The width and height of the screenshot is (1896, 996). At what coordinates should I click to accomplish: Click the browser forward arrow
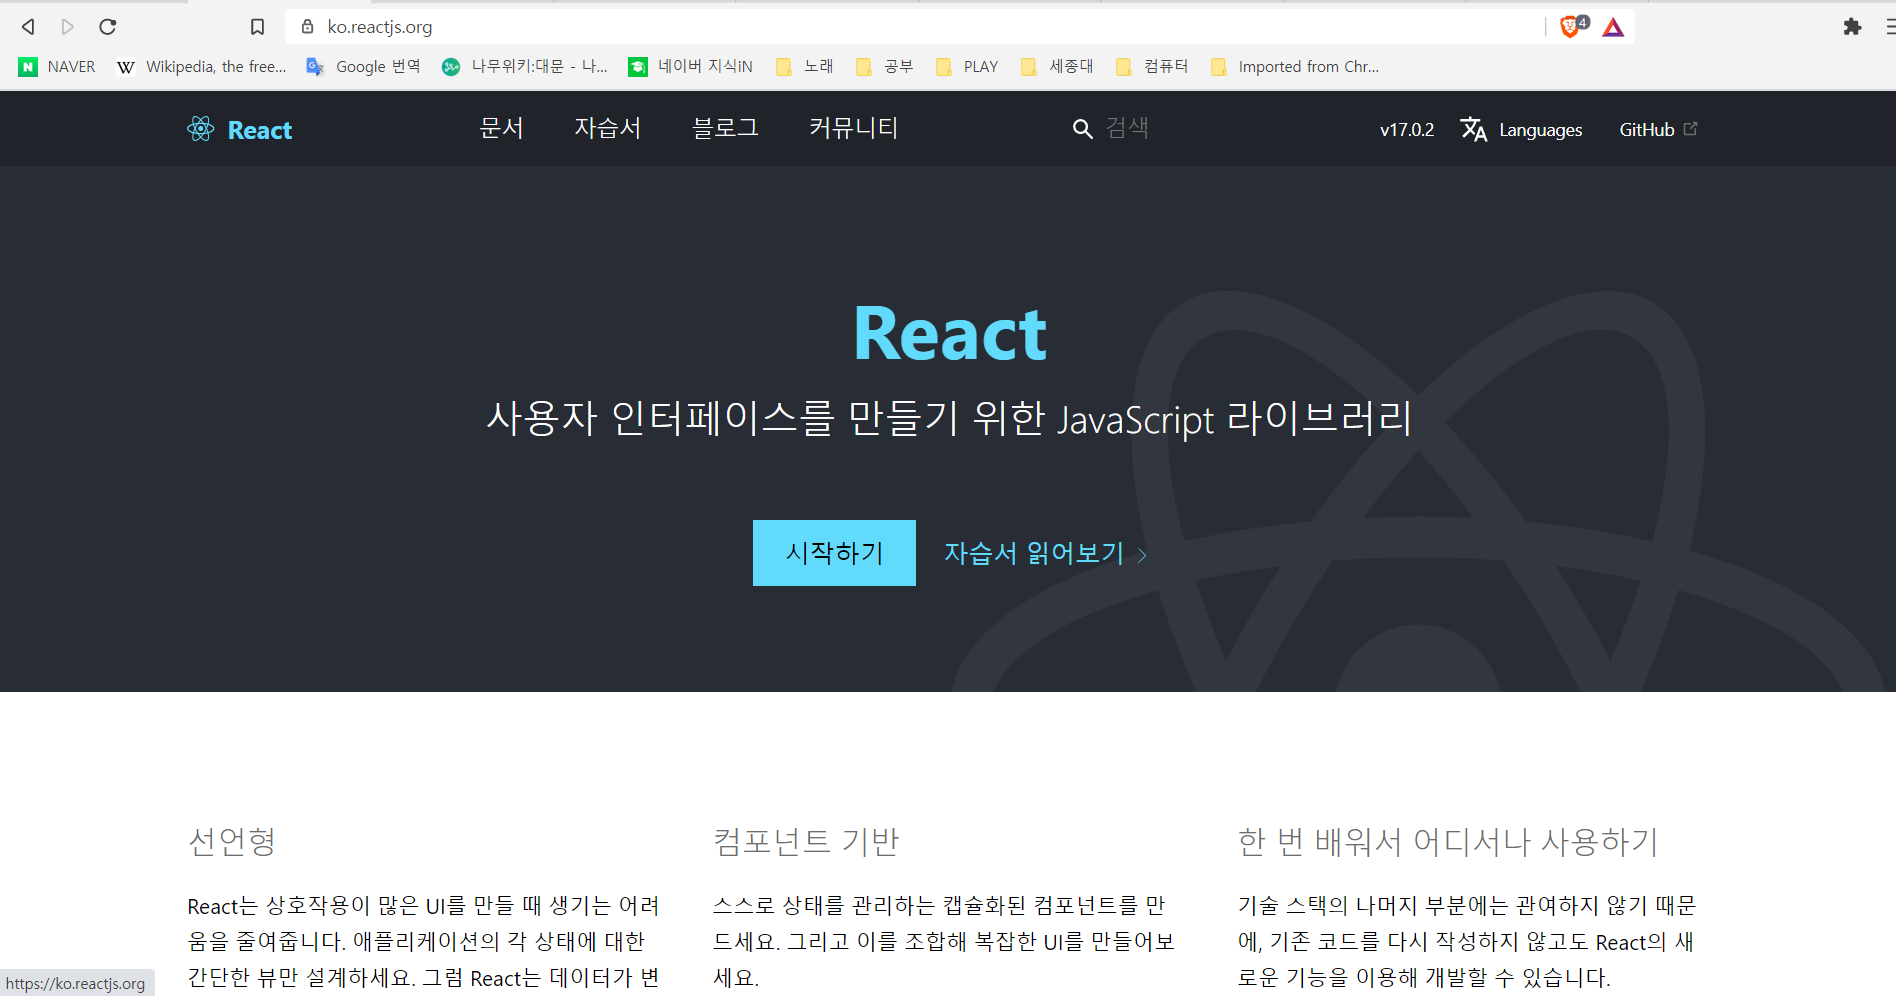(x=68, y=27)
